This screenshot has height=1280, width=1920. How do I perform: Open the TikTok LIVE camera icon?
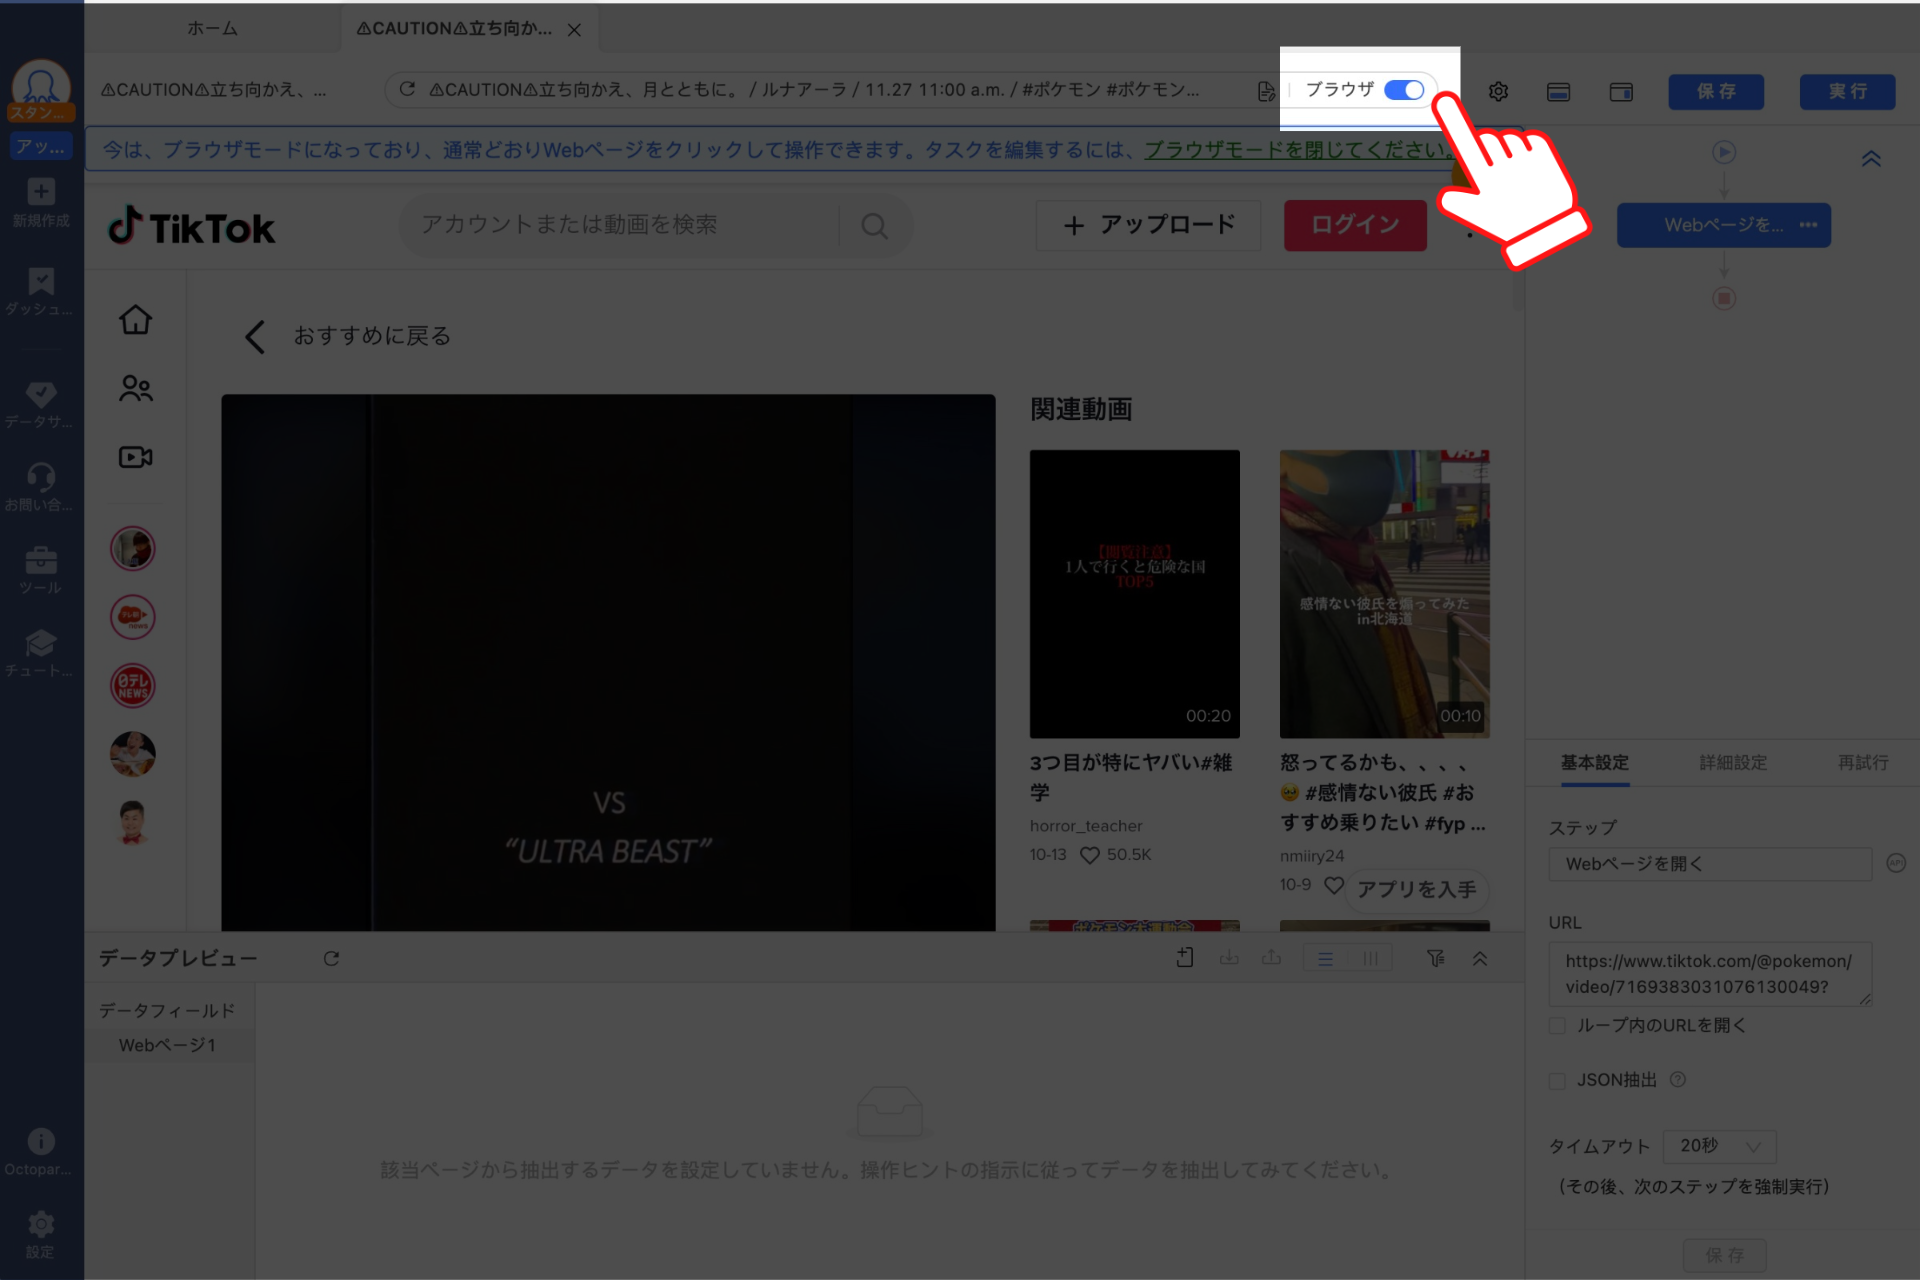[135, 457]
